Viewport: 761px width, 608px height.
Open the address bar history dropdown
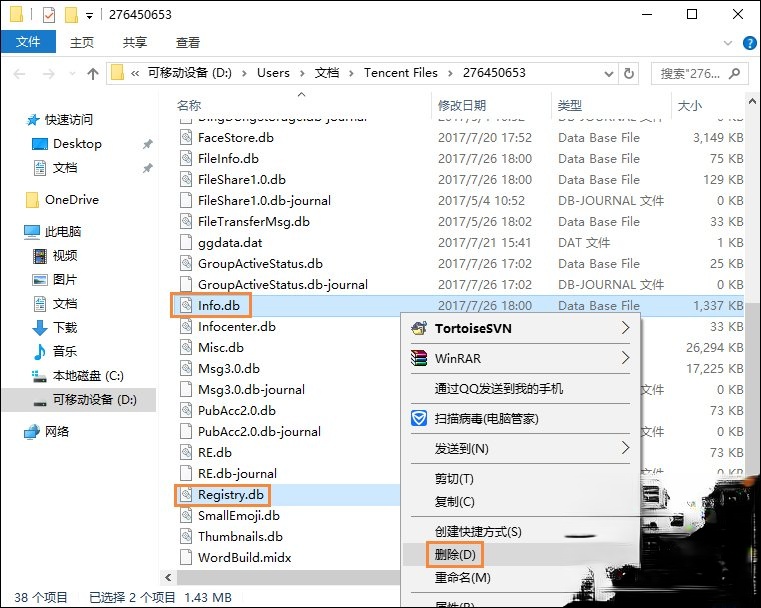click(609, 74)
